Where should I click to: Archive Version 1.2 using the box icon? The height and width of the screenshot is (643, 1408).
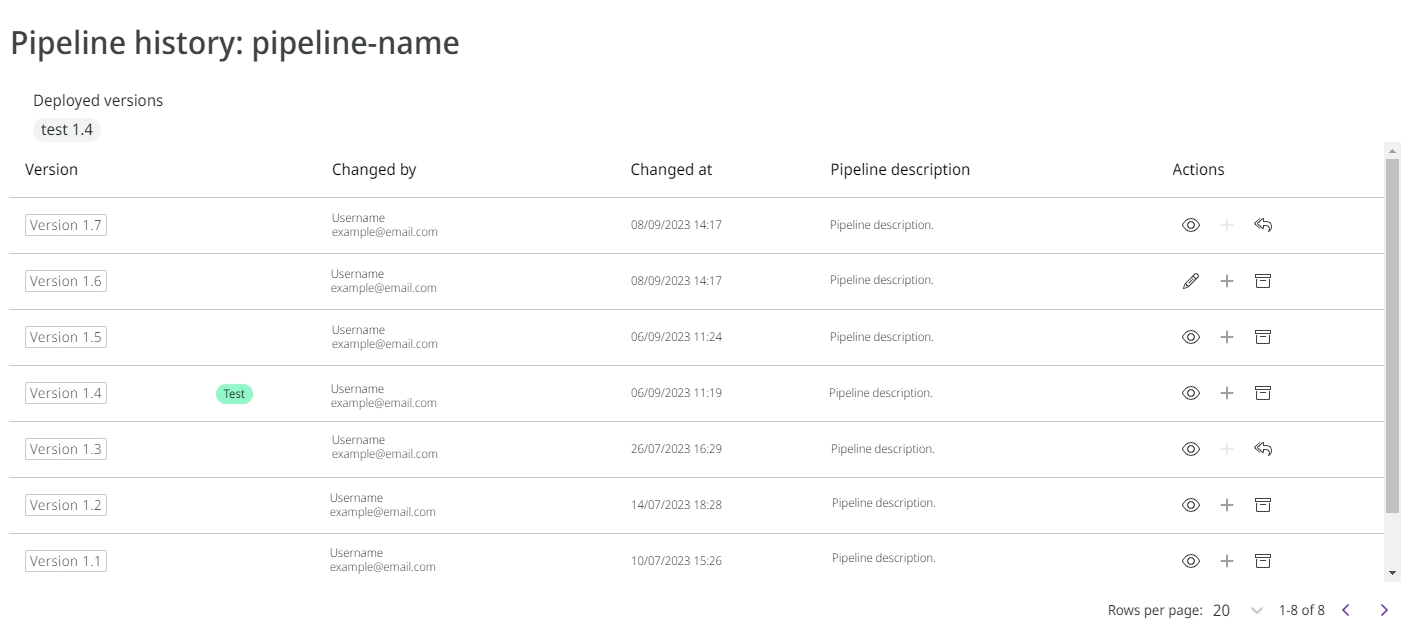pyautogui.click(x=1263, y=505)
